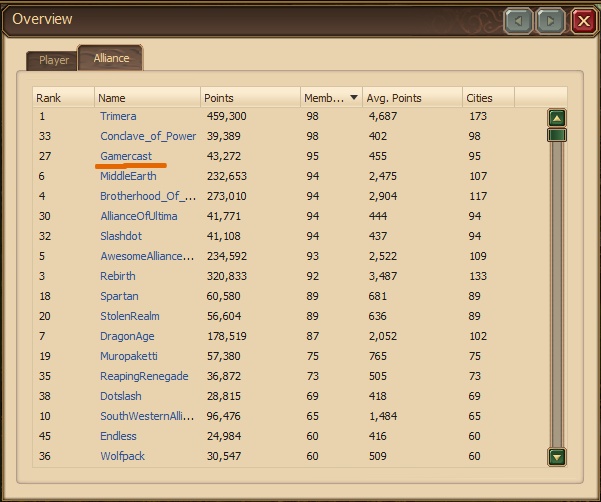The image size is (601, 502).
Task: Click the scrollbar down arrow
Action: click(x=557, y=457)
